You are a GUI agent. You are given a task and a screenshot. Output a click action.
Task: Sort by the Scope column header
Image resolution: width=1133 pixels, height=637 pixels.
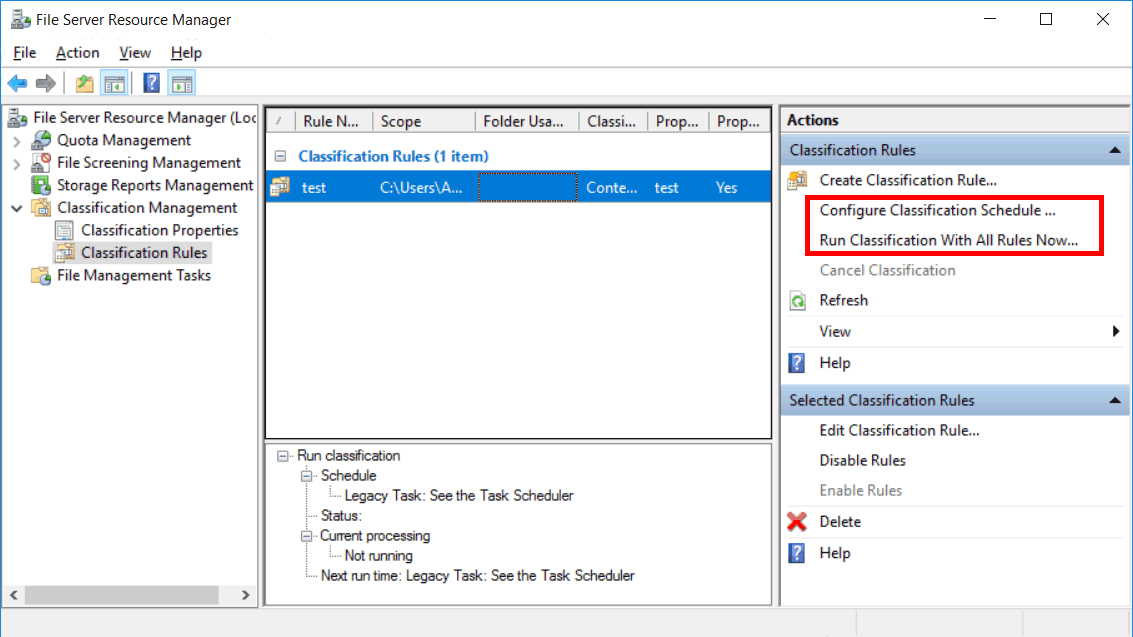point(423,121)
